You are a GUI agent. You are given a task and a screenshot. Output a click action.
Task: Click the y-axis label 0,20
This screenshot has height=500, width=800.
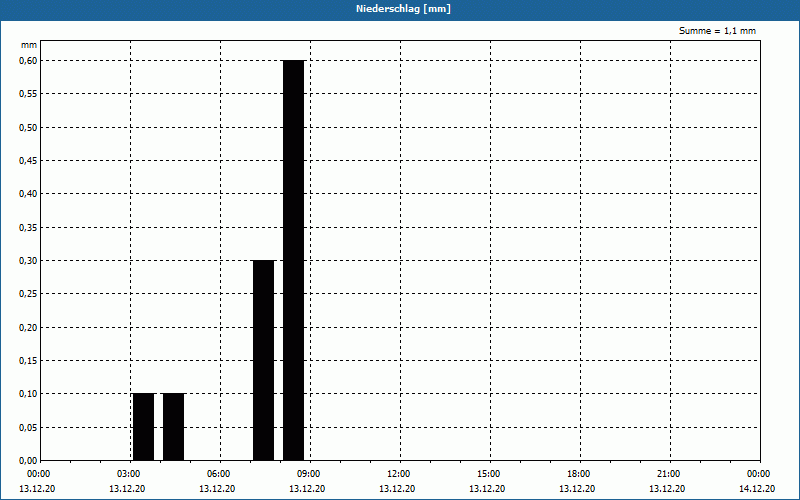coord(28,328)
